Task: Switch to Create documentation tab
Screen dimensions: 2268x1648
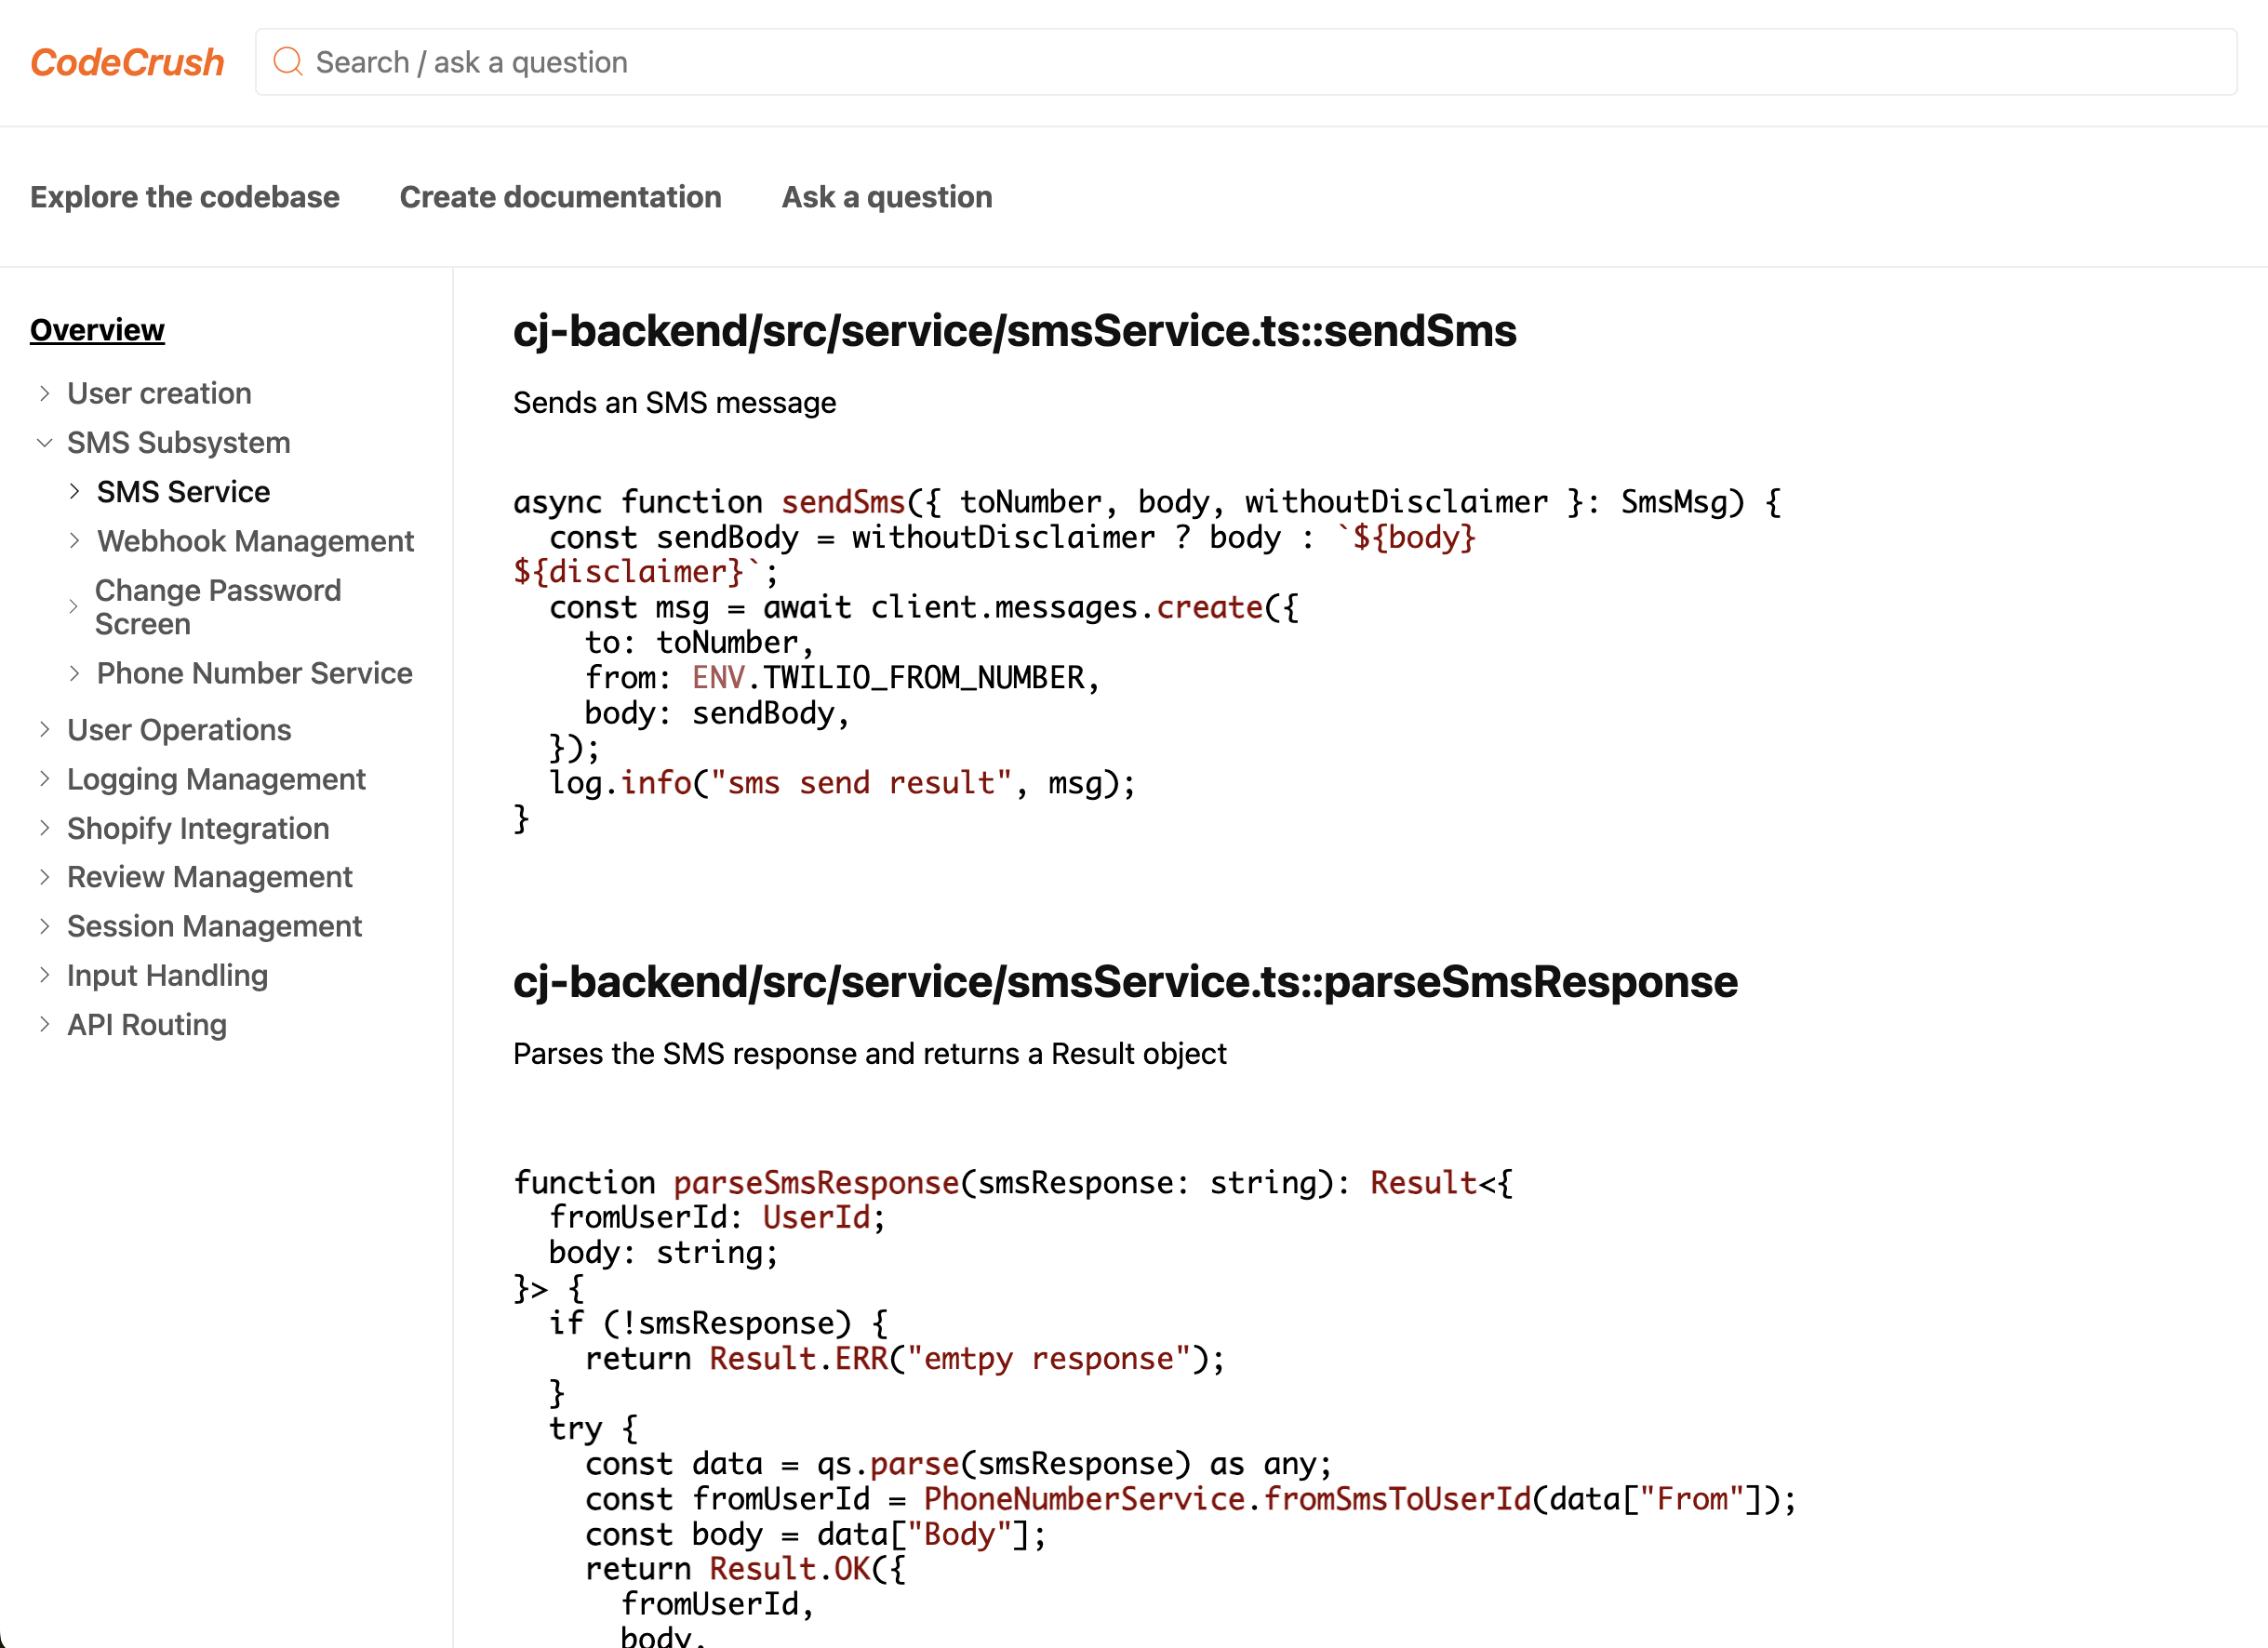Action: point(560,197)
